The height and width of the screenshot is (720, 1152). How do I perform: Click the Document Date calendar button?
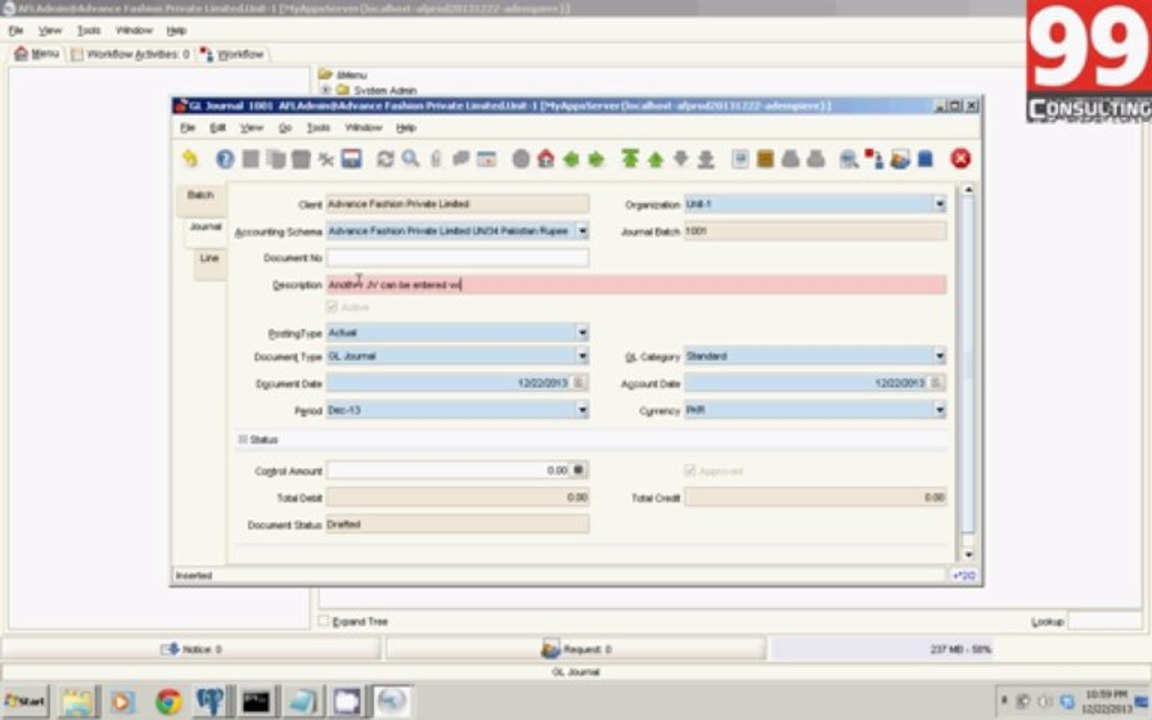579,383
